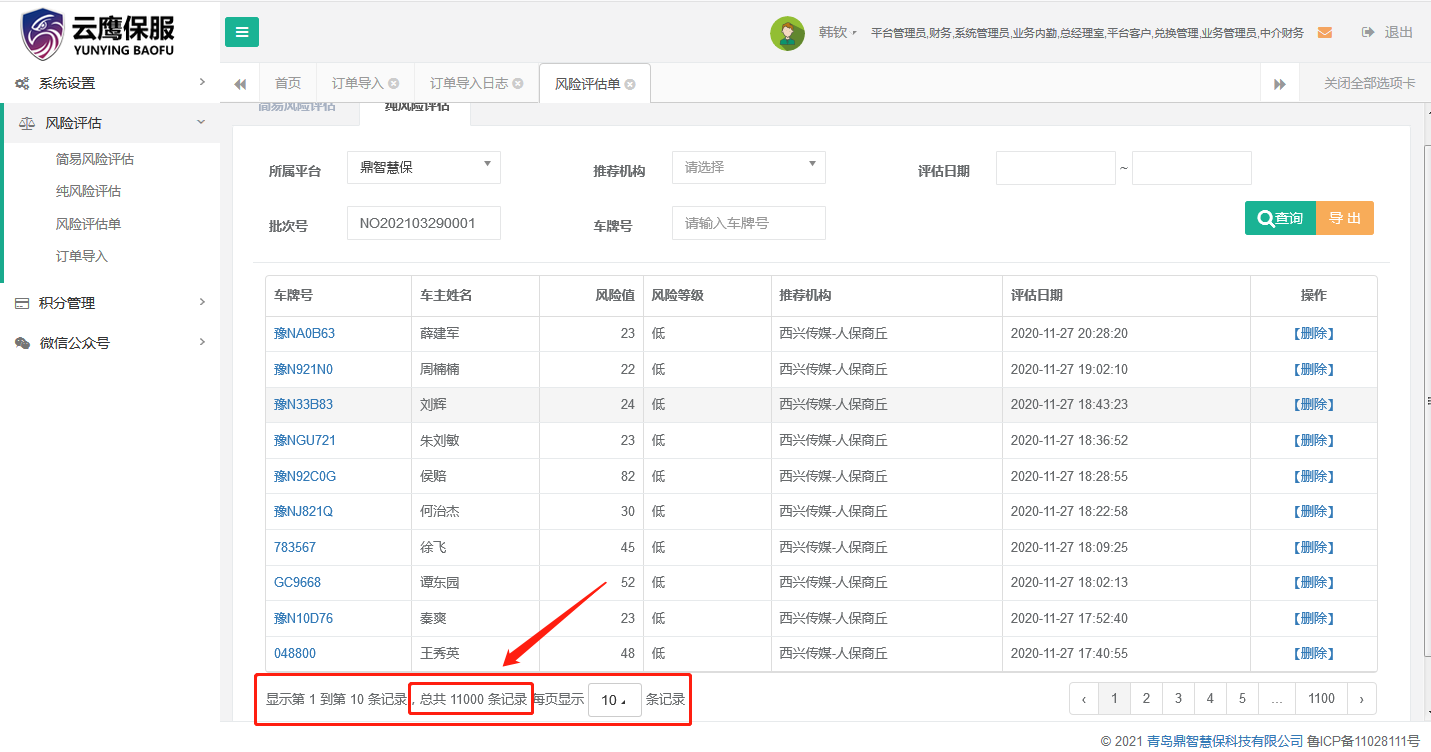The height and width of the screenshot is (752, 1431).
Task: Click the green 查询 search button
Action: (x=1280, y=218)
